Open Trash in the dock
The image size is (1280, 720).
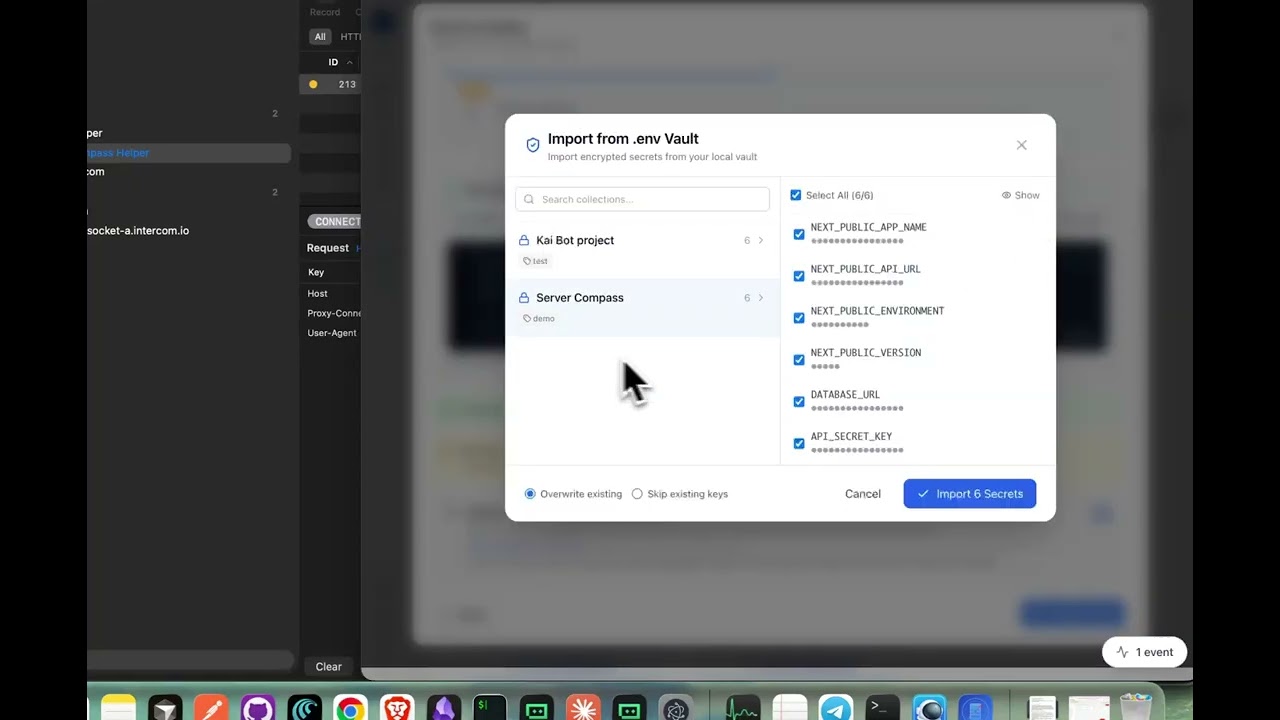click(x=1136, y=707)
